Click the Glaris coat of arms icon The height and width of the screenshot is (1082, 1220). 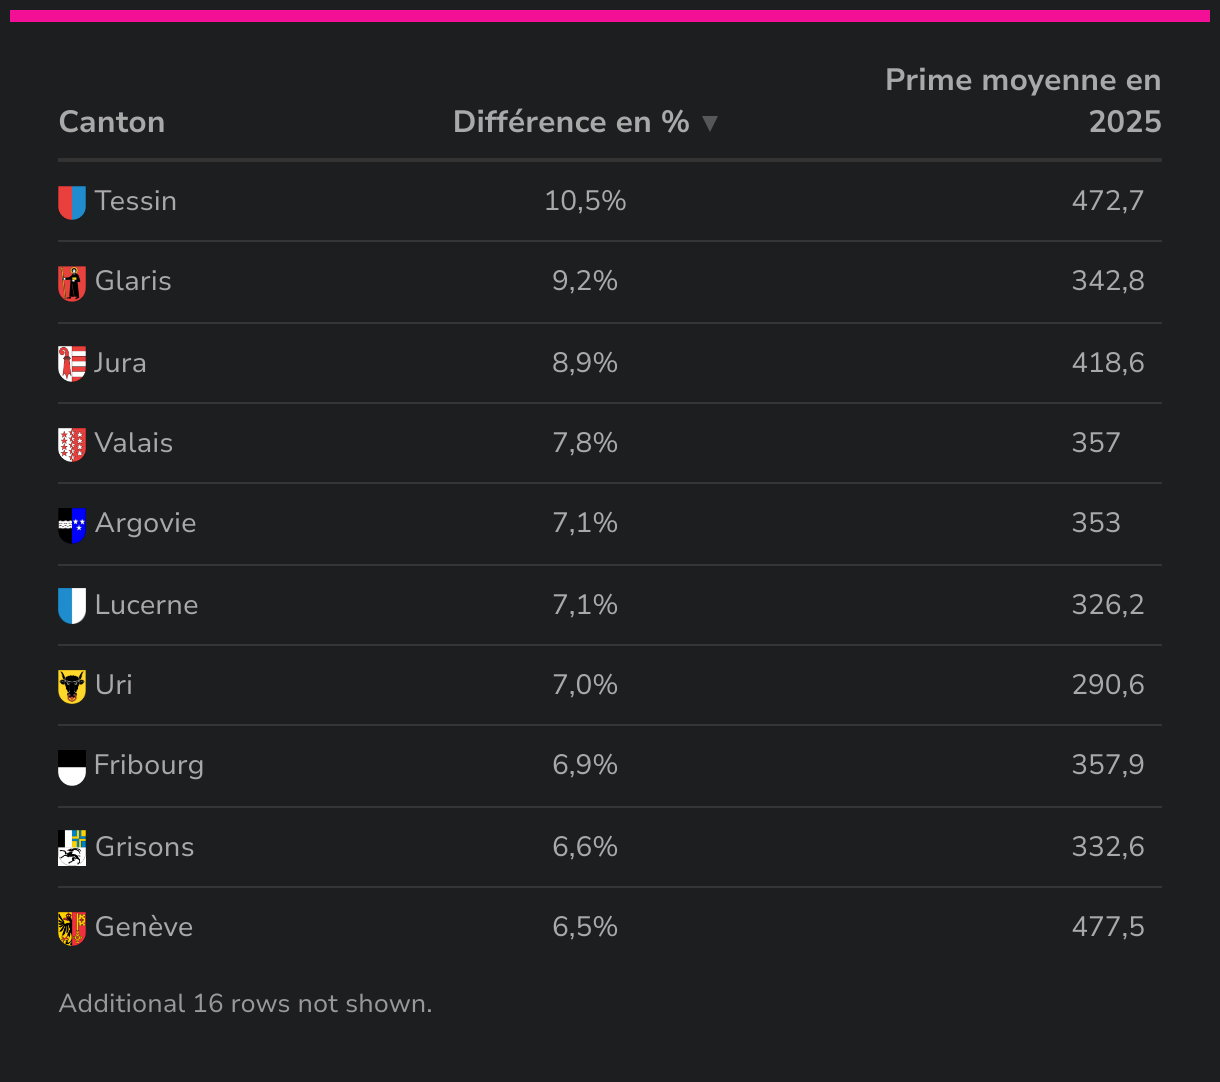point(72,283)
